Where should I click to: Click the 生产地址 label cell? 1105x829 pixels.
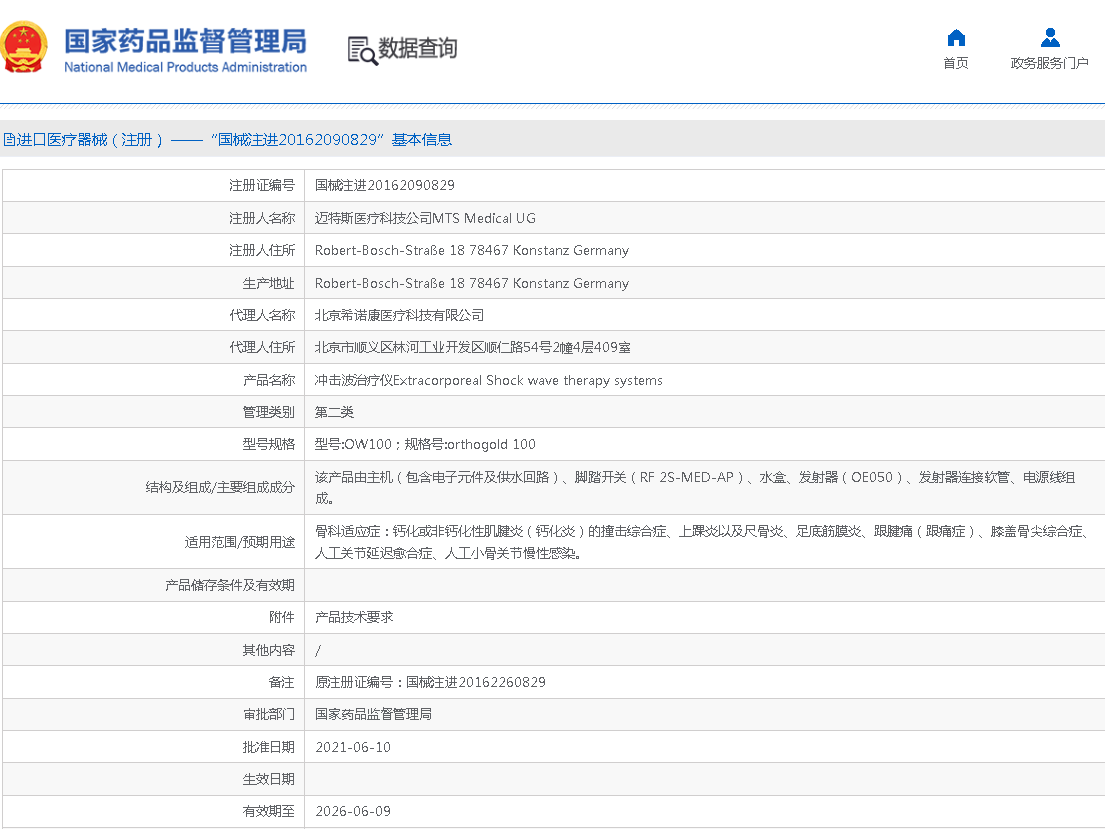click(268, 283)
